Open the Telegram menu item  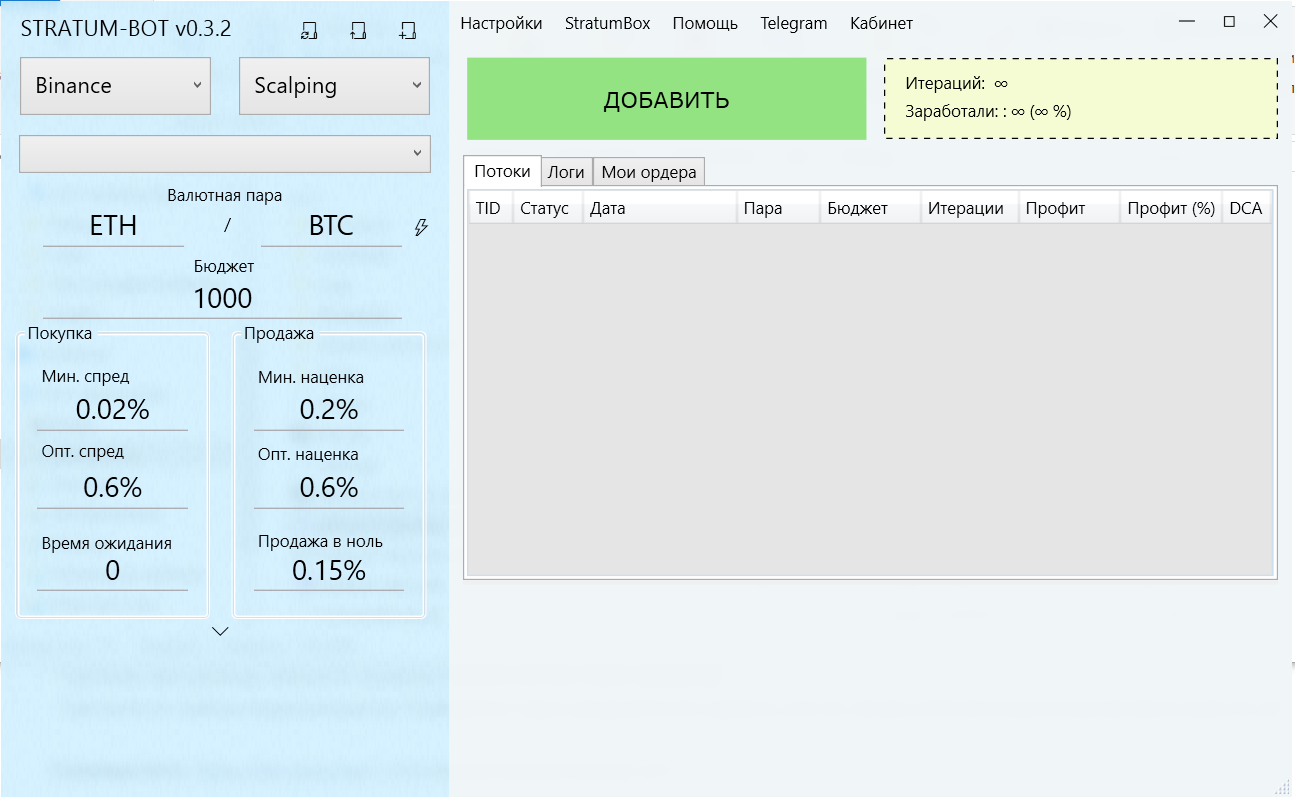pos(793,23)
